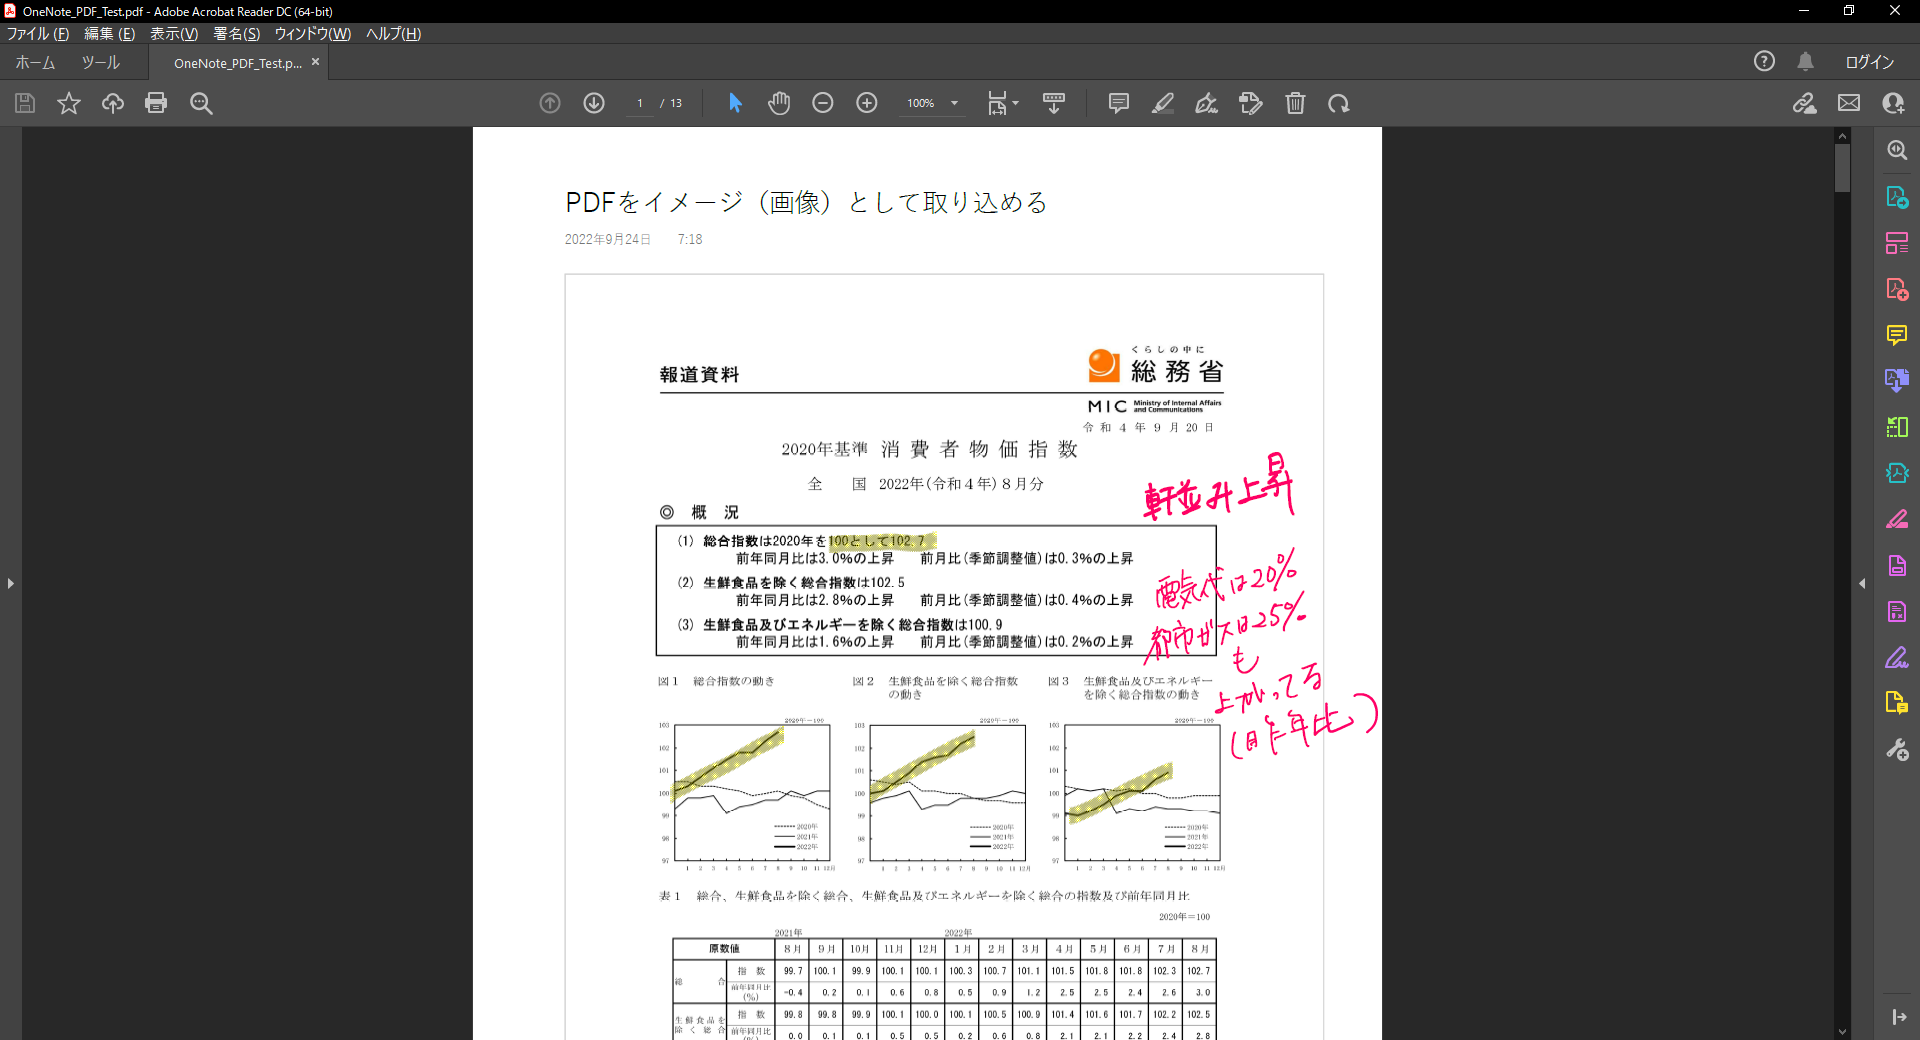Select the Highlight Text tool
Screen dimensions: 1920x1040
[x=1162, y=103]
